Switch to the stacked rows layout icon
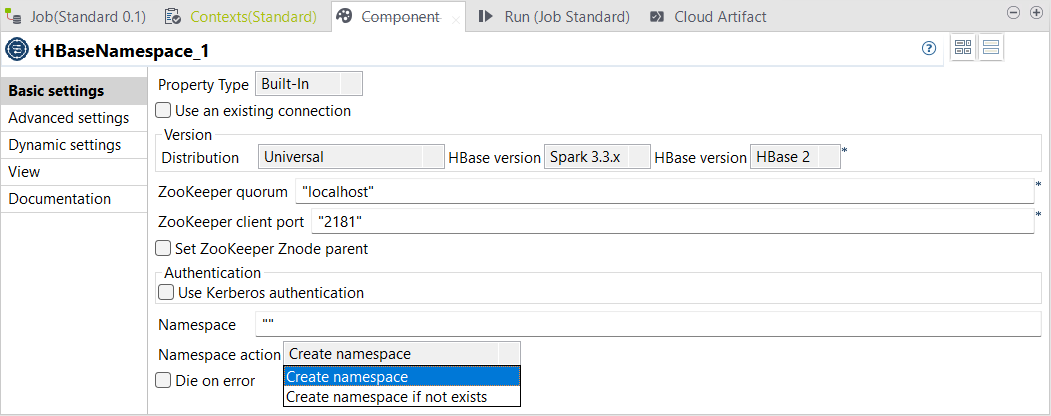Screen dimensions: 1051x416 click(x=991, y=48)
